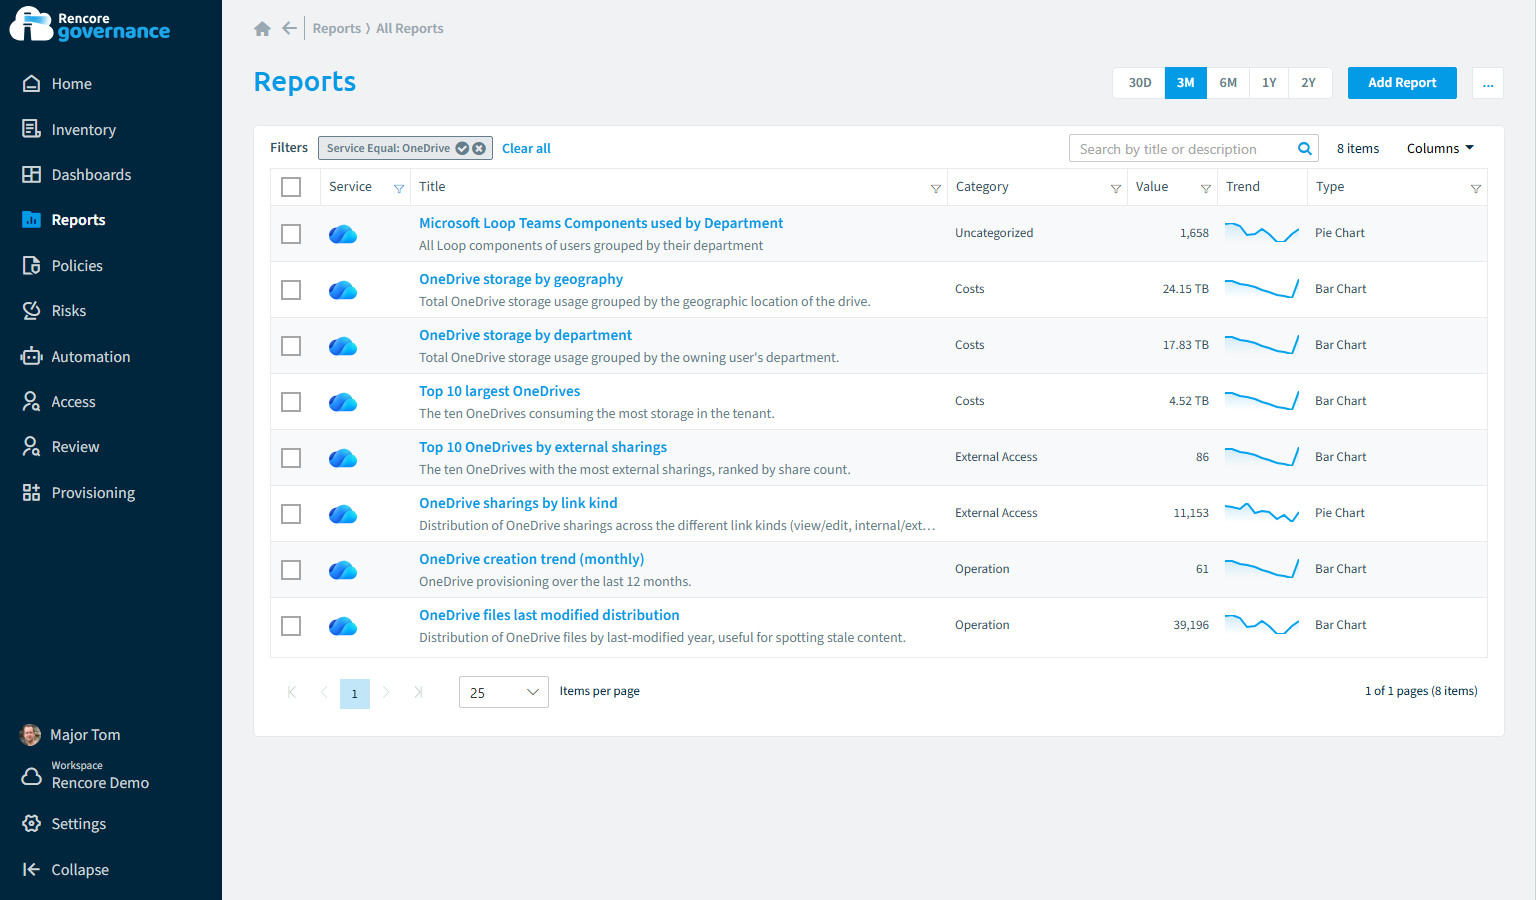The width and height of the screenshot is (1536, 900).
Task: Check OneDrive creation trend (monthly) row
Action: point(291,570)
